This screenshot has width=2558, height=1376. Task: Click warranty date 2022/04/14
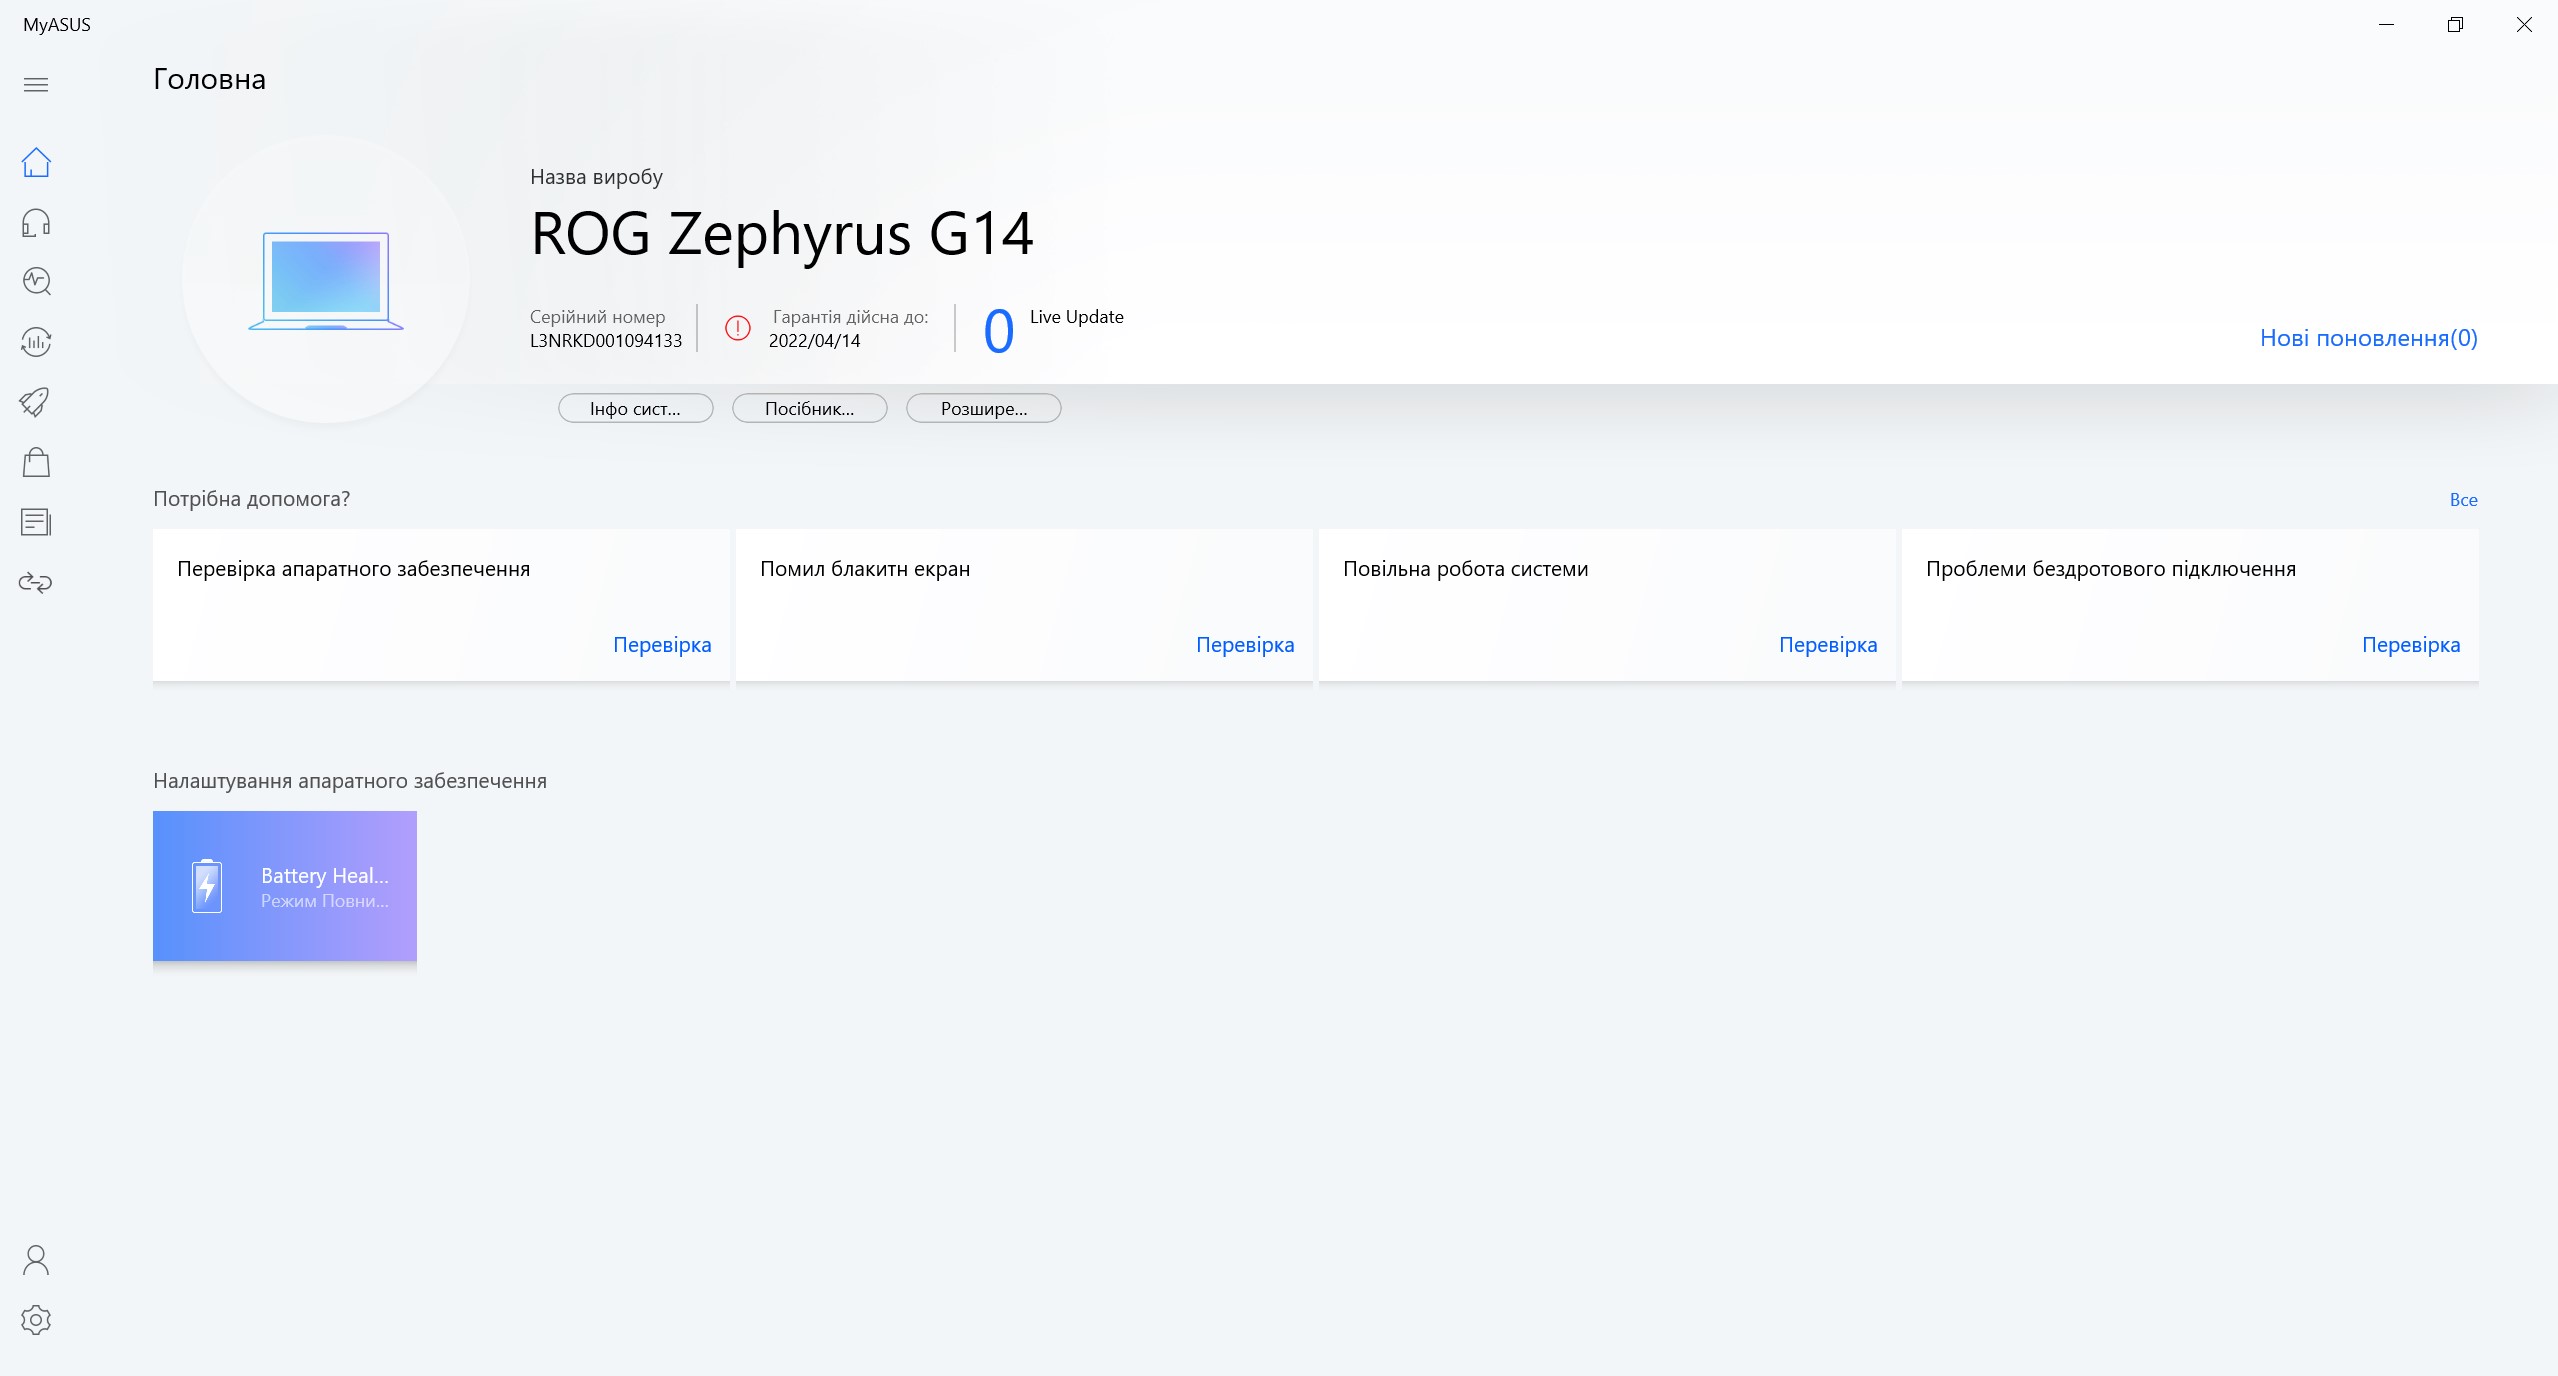814,341
